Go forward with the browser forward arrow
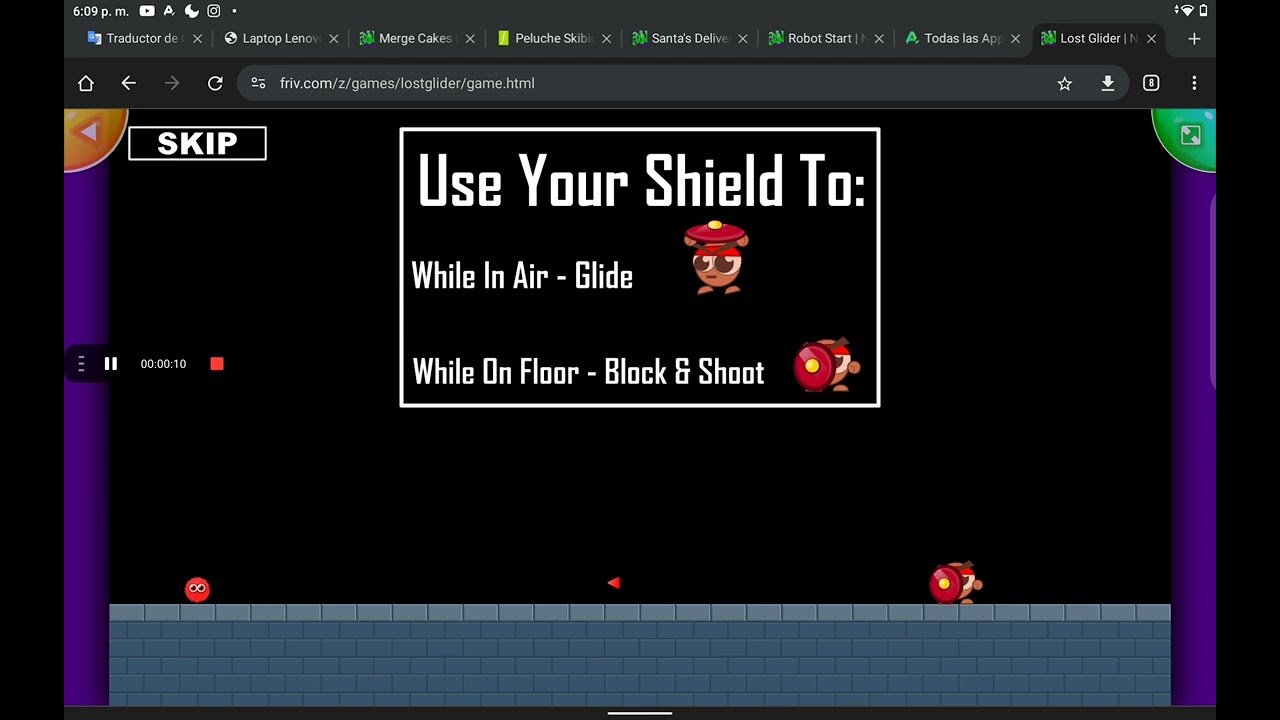The width and height of the screenshot is (1280, 720). [x=172, y=84]
